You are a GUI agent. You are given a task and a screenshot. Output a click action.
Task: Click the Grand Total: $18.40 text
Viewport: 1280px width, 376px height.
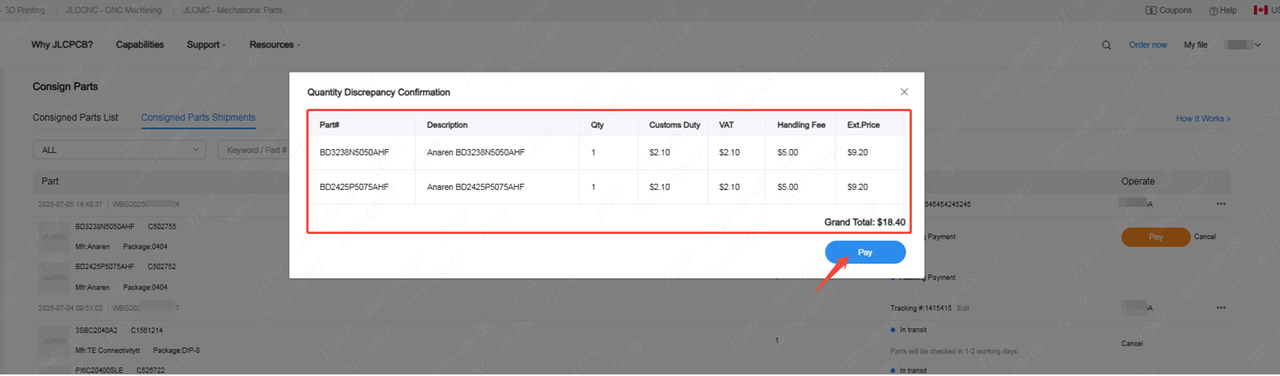click(x=864, y=221)
